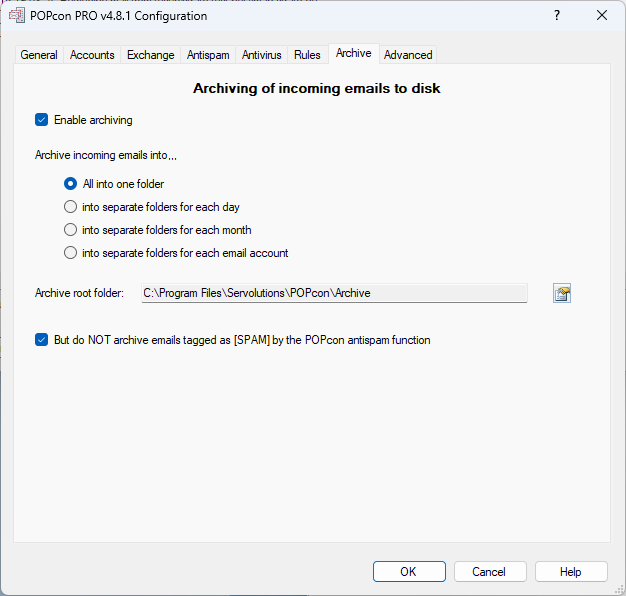Click the Help button
Viewport: 626px width, 596px height.
click(571, 572)
